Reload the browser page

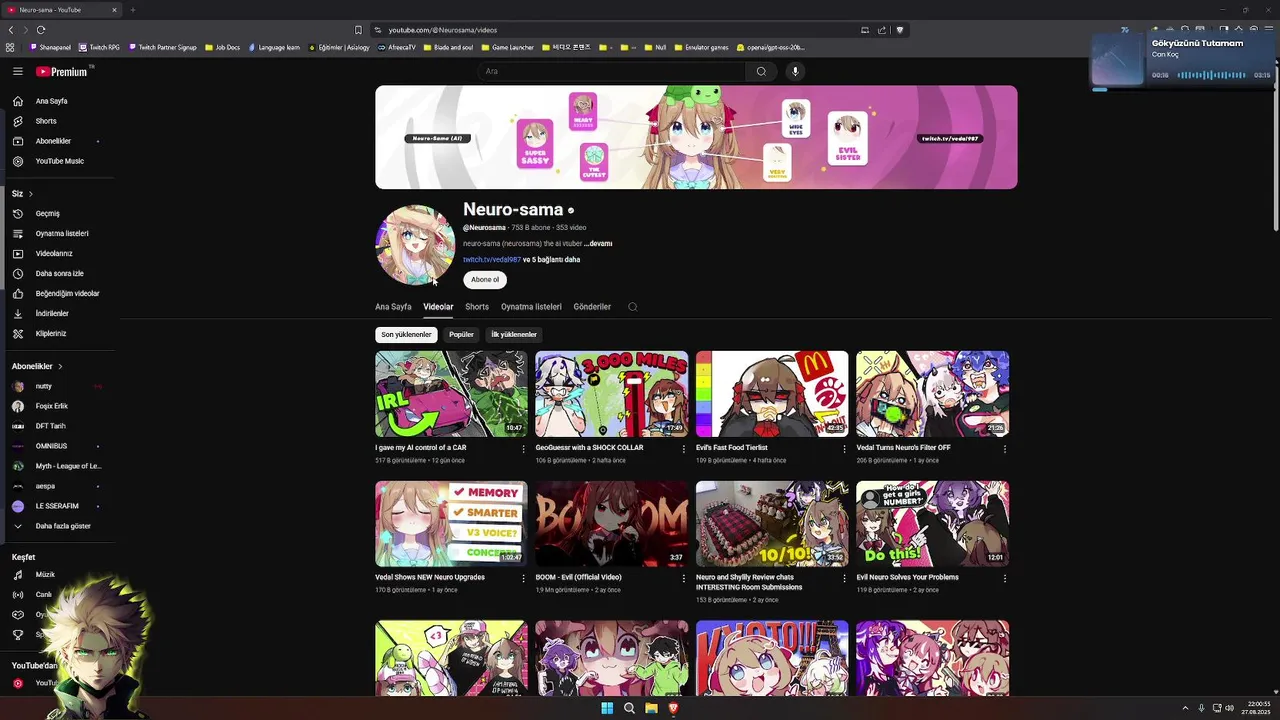pos(41,30)
